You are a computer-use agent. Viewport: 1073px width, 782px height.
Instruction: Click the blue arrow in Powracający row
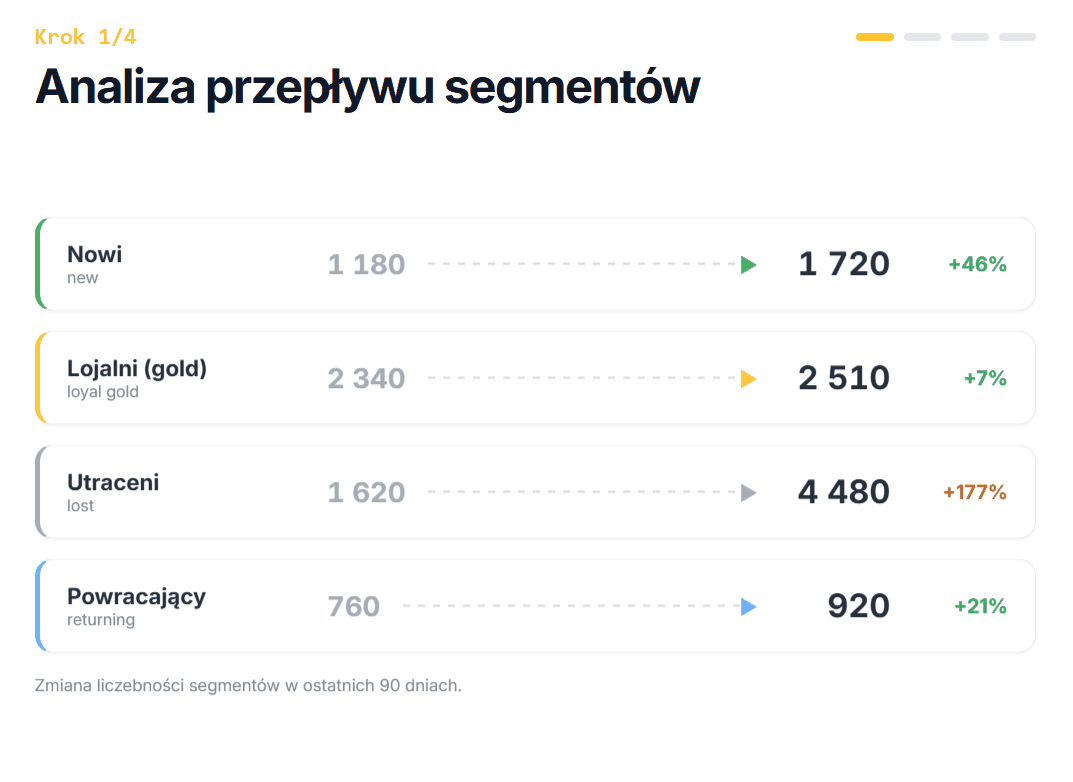click(749, 606)
